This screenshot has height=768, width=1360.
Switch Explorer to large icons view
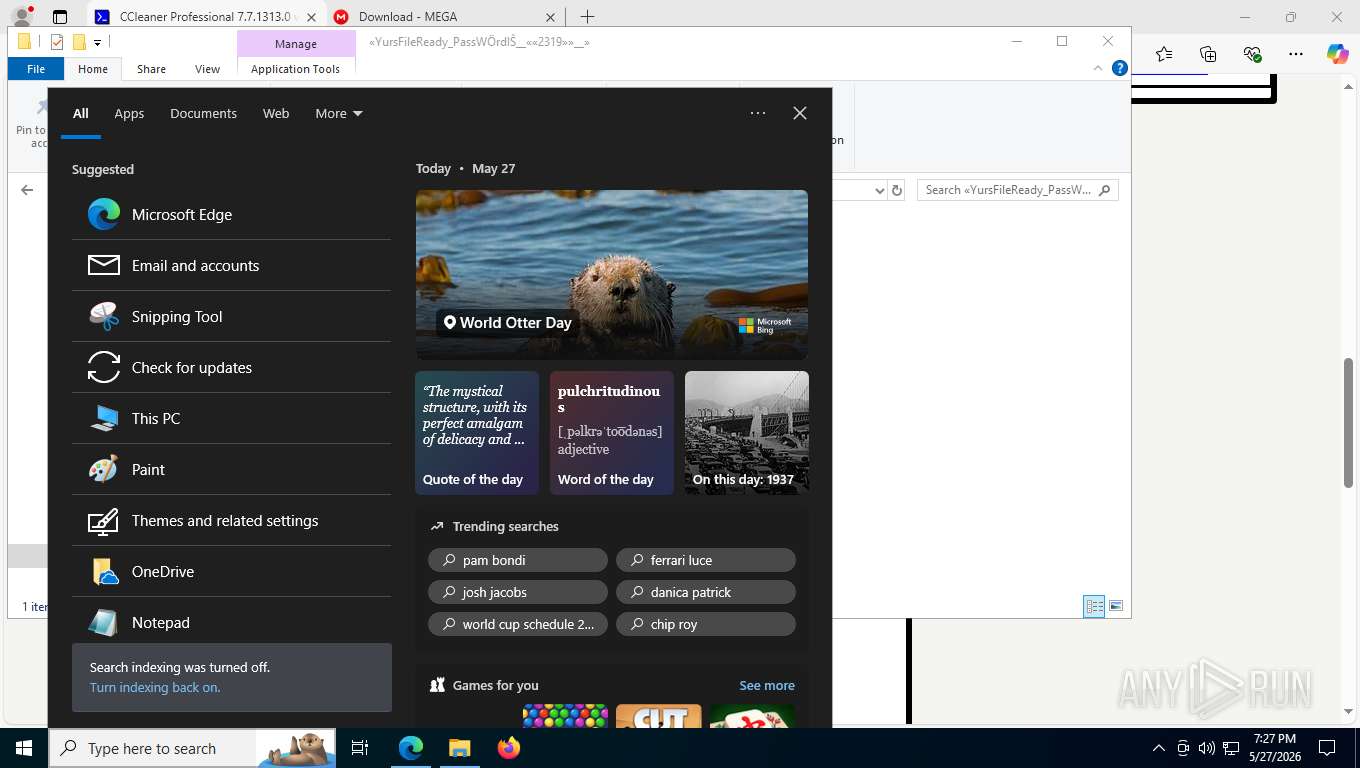click(x=1116, y=606)
